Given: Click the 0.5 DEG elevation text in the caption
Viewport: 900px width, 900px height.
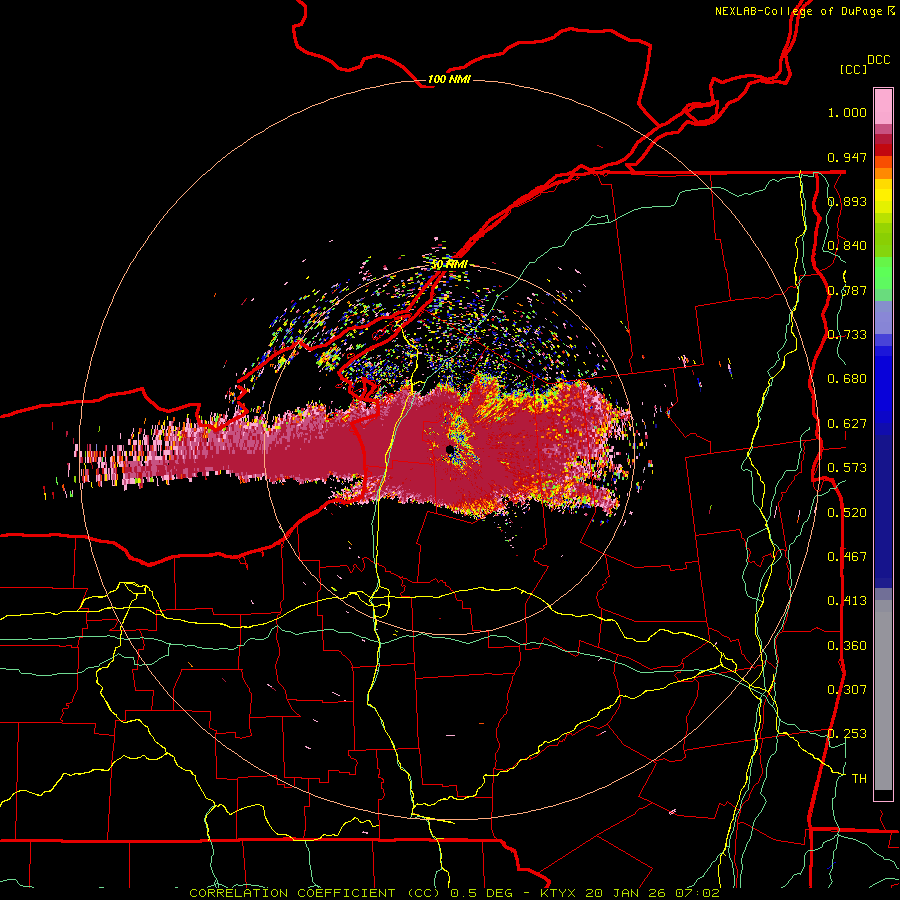Looking at the screenshot, I should pyautogui.click(x=480, y=893).
